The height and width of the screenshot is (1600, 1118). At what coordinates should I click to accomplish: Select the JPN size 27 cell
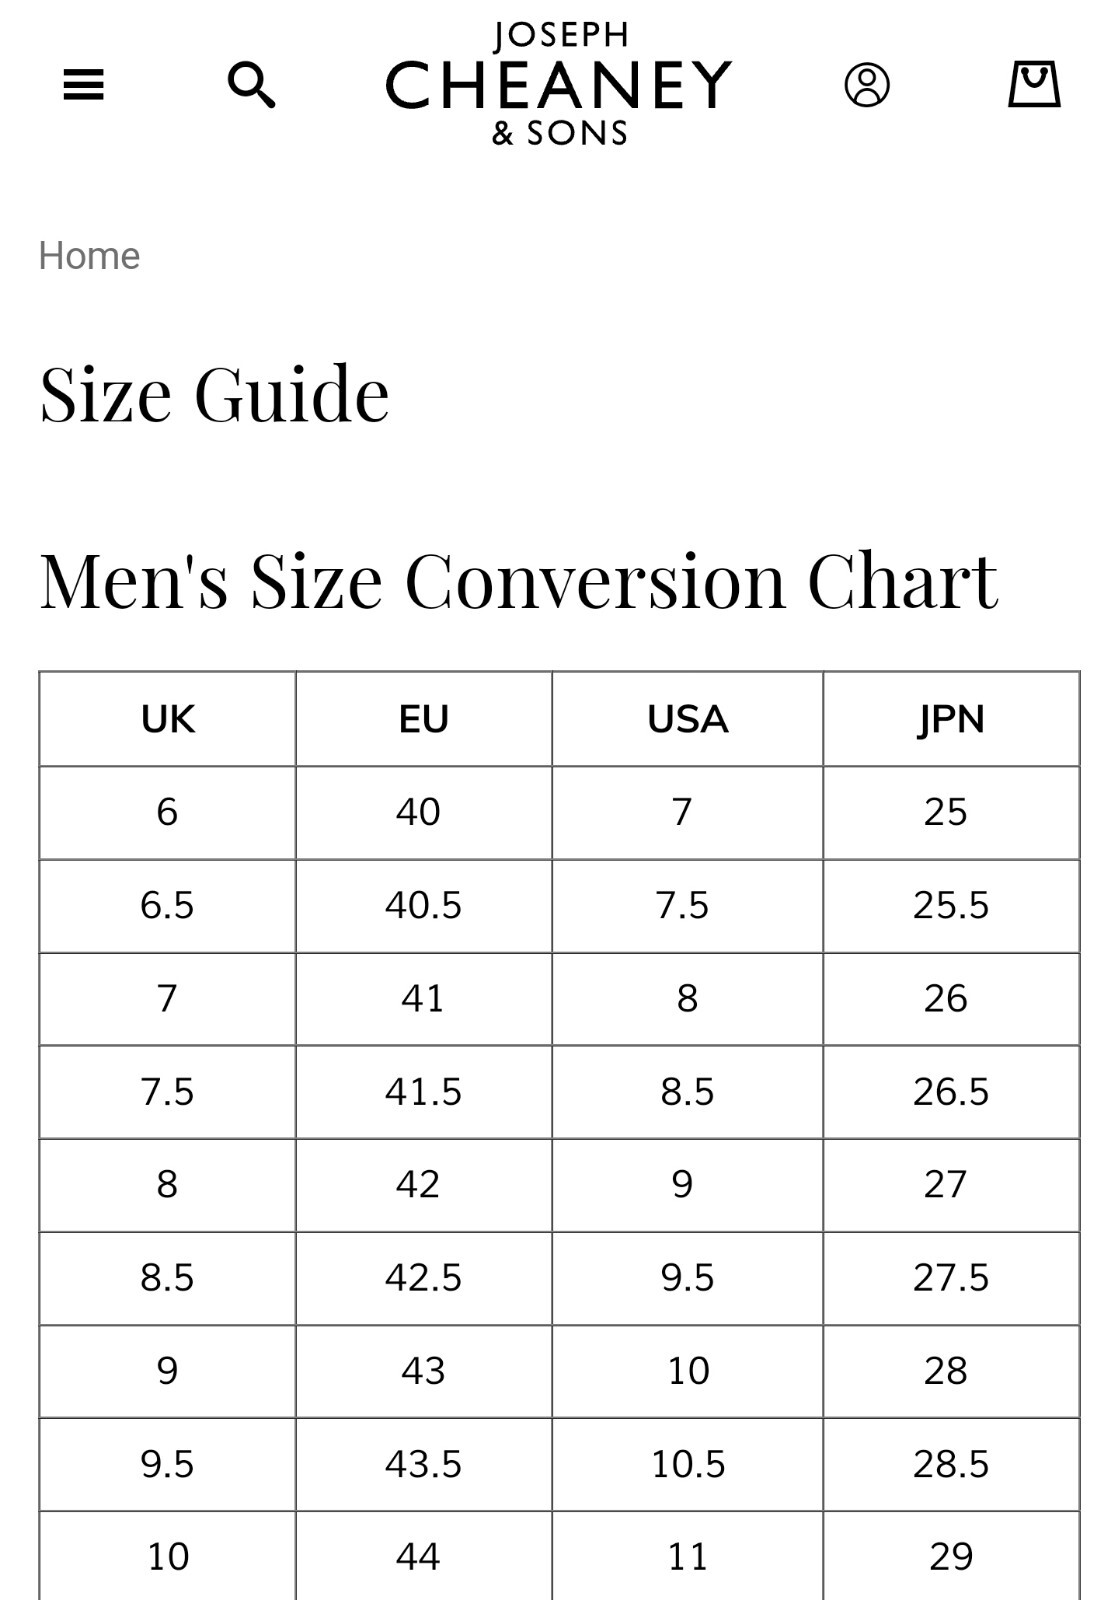coord(952,1185)
